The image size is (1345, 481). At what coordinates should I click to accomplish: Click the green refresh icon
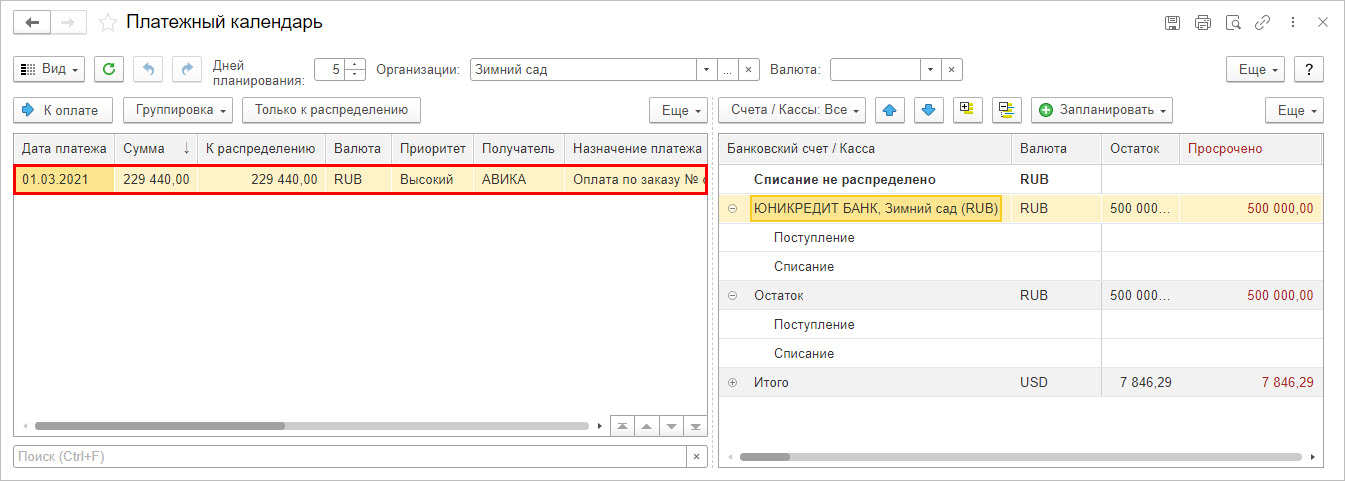(x=109, y=69)
